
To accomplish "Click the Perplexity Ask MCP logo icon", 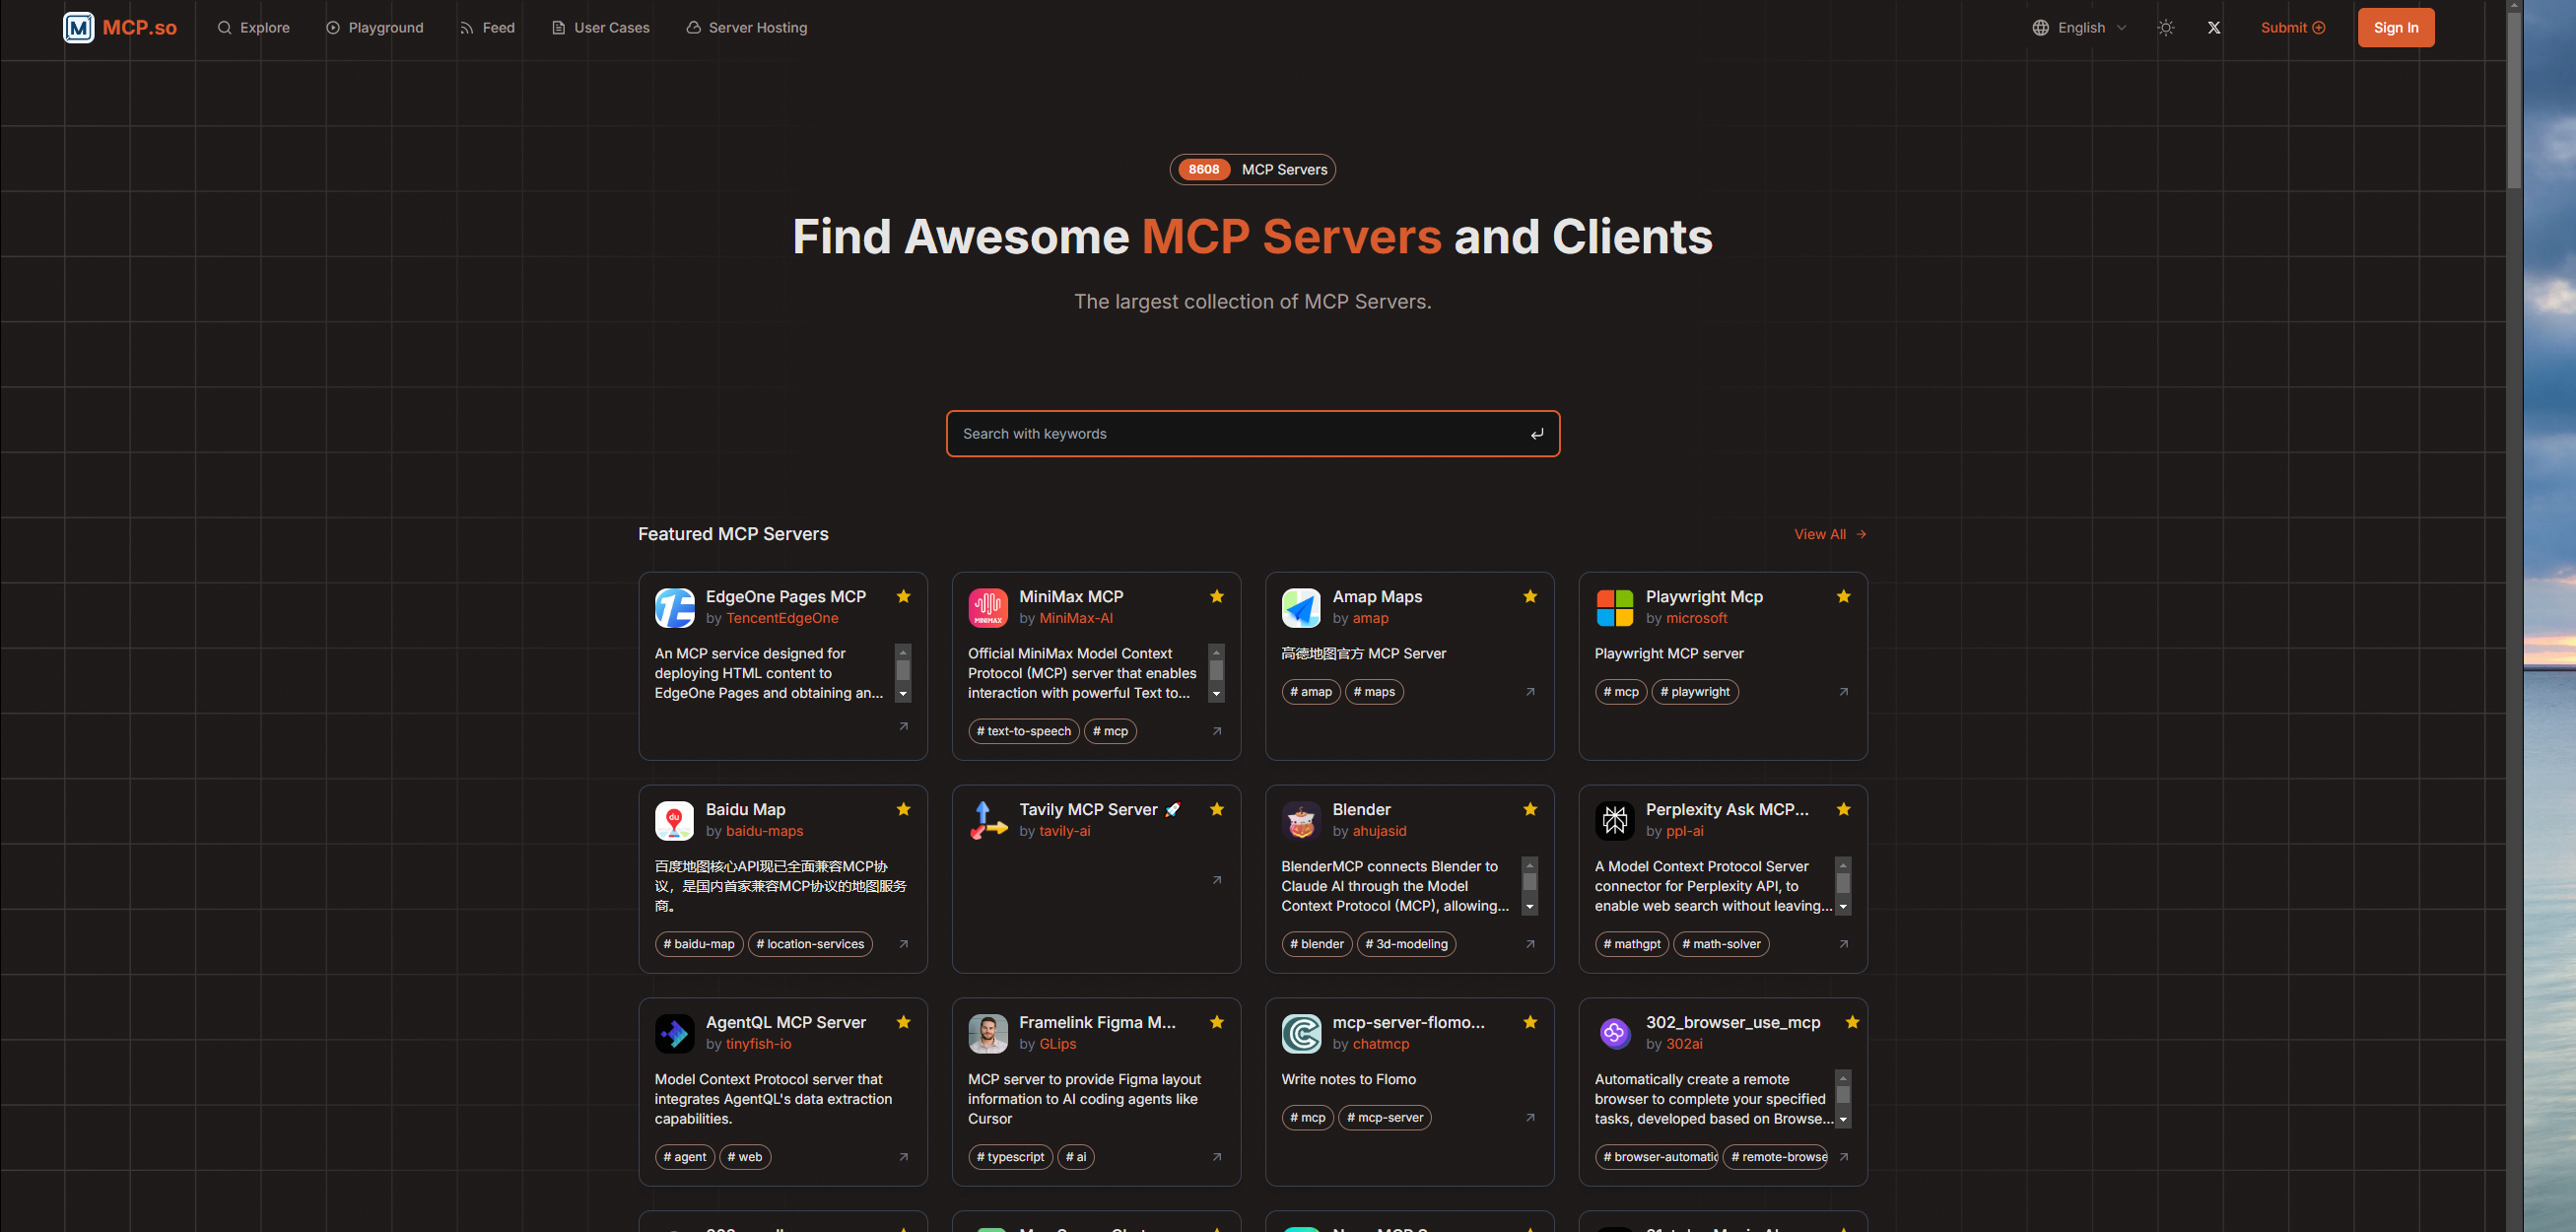I will 1614,820.
